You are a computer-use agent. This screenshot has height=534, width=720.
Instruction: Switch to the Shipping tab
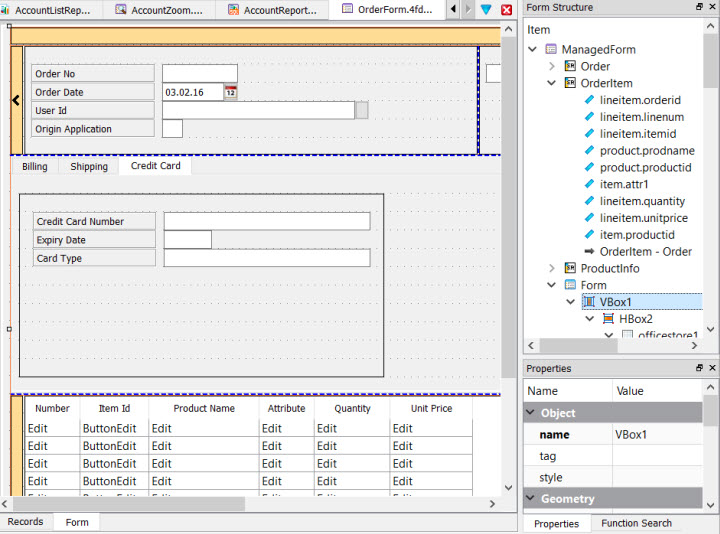[89, 166]
